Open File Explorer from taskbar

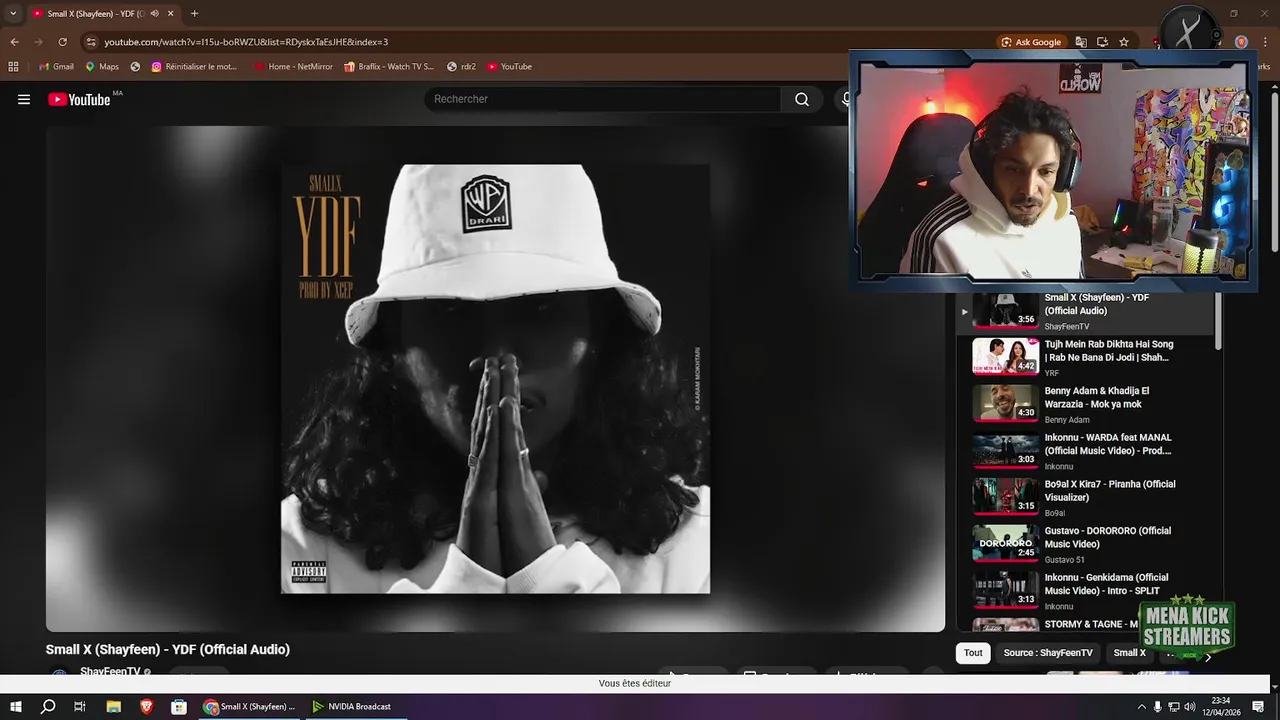pos(114,706)
